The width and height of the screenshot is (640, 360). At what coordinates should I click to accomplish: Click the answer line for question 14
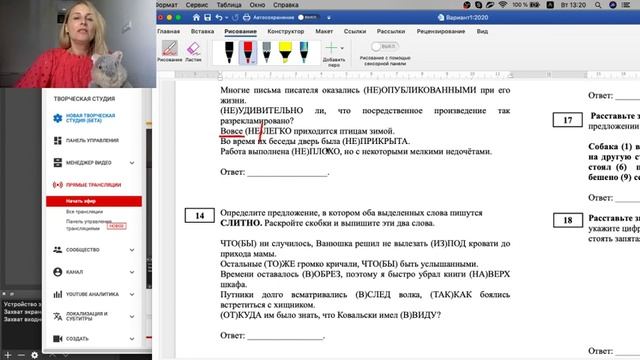coord(285,336)
